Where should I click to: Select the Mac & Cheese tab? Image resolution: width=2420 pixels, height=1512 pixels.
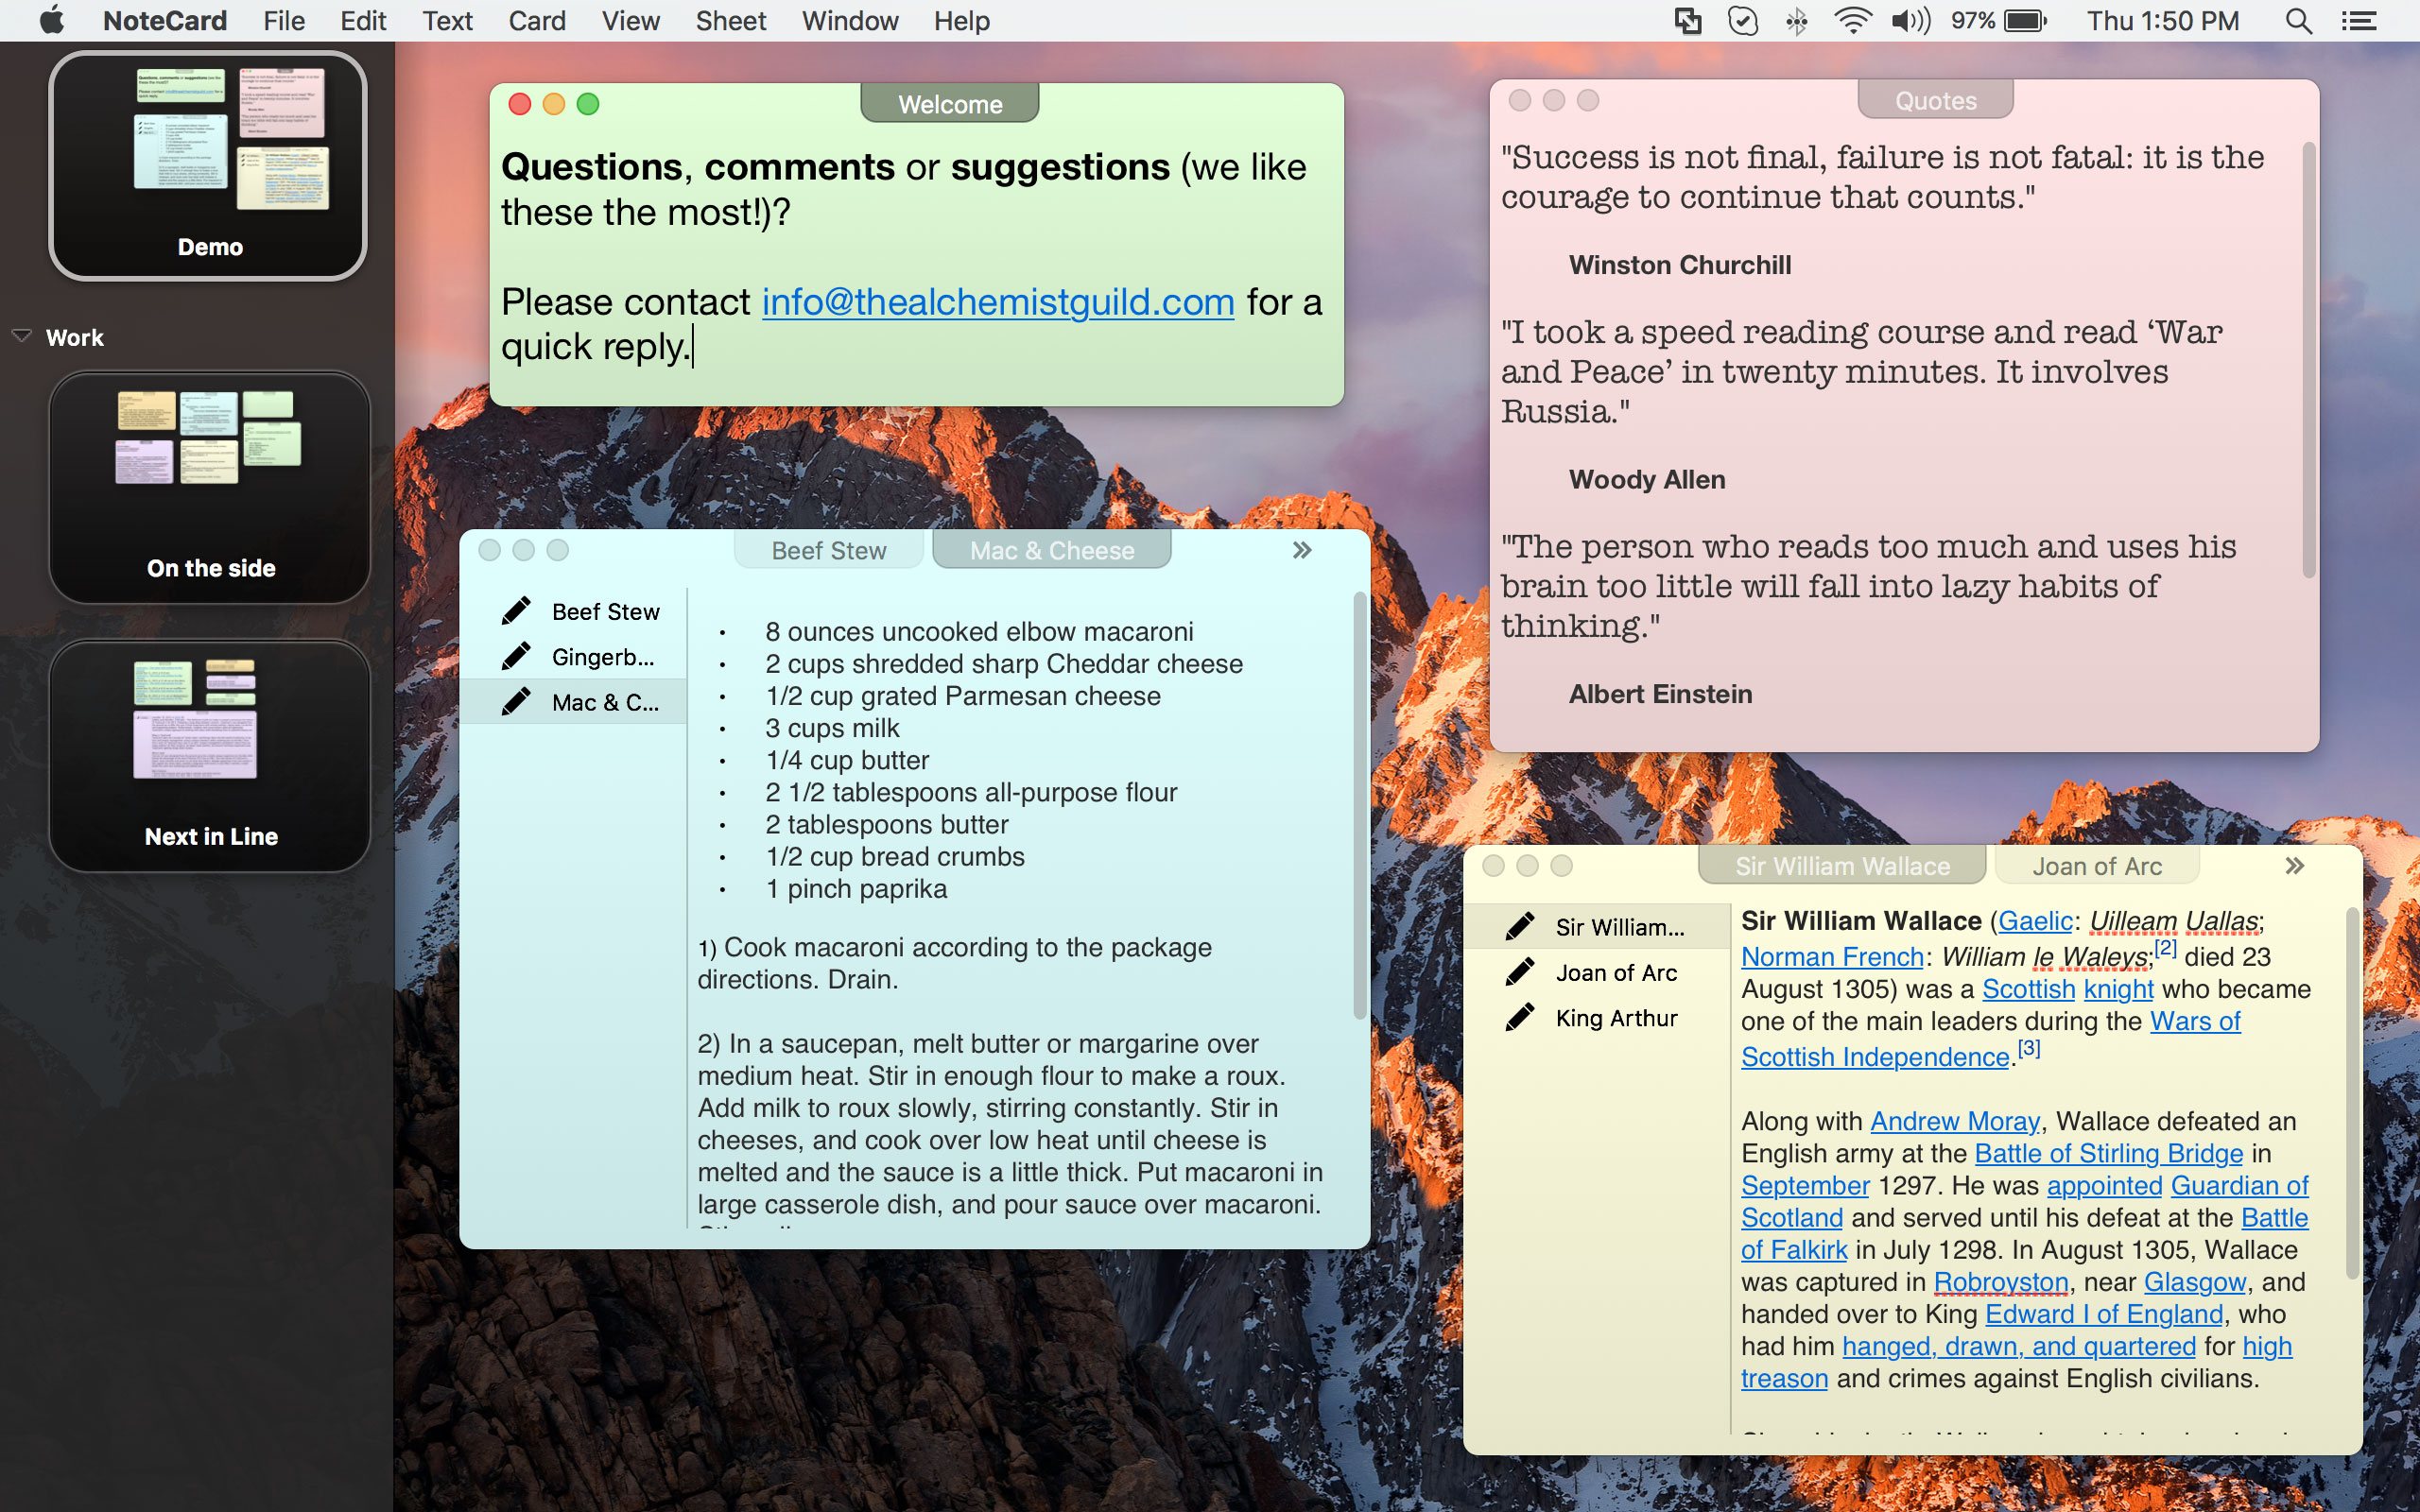1049,549
